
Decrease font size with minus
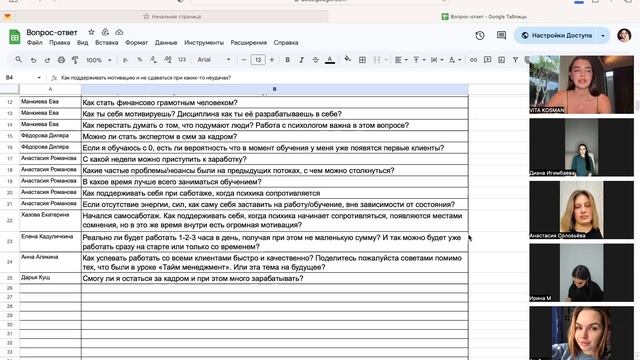click(244, 60)
